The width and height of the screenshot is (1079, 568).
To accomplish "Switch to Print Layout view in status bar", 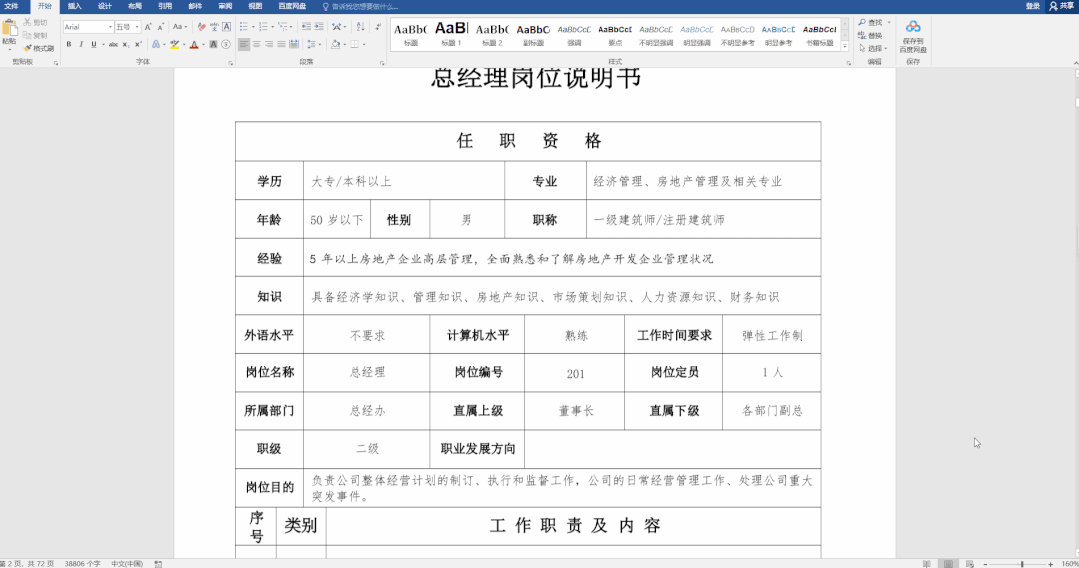I will pyautogui.click(x=948, y=564).
